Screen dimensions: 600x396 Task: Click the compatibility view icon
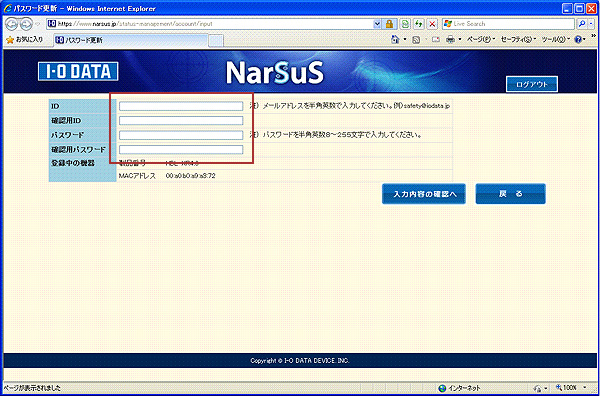404,24
